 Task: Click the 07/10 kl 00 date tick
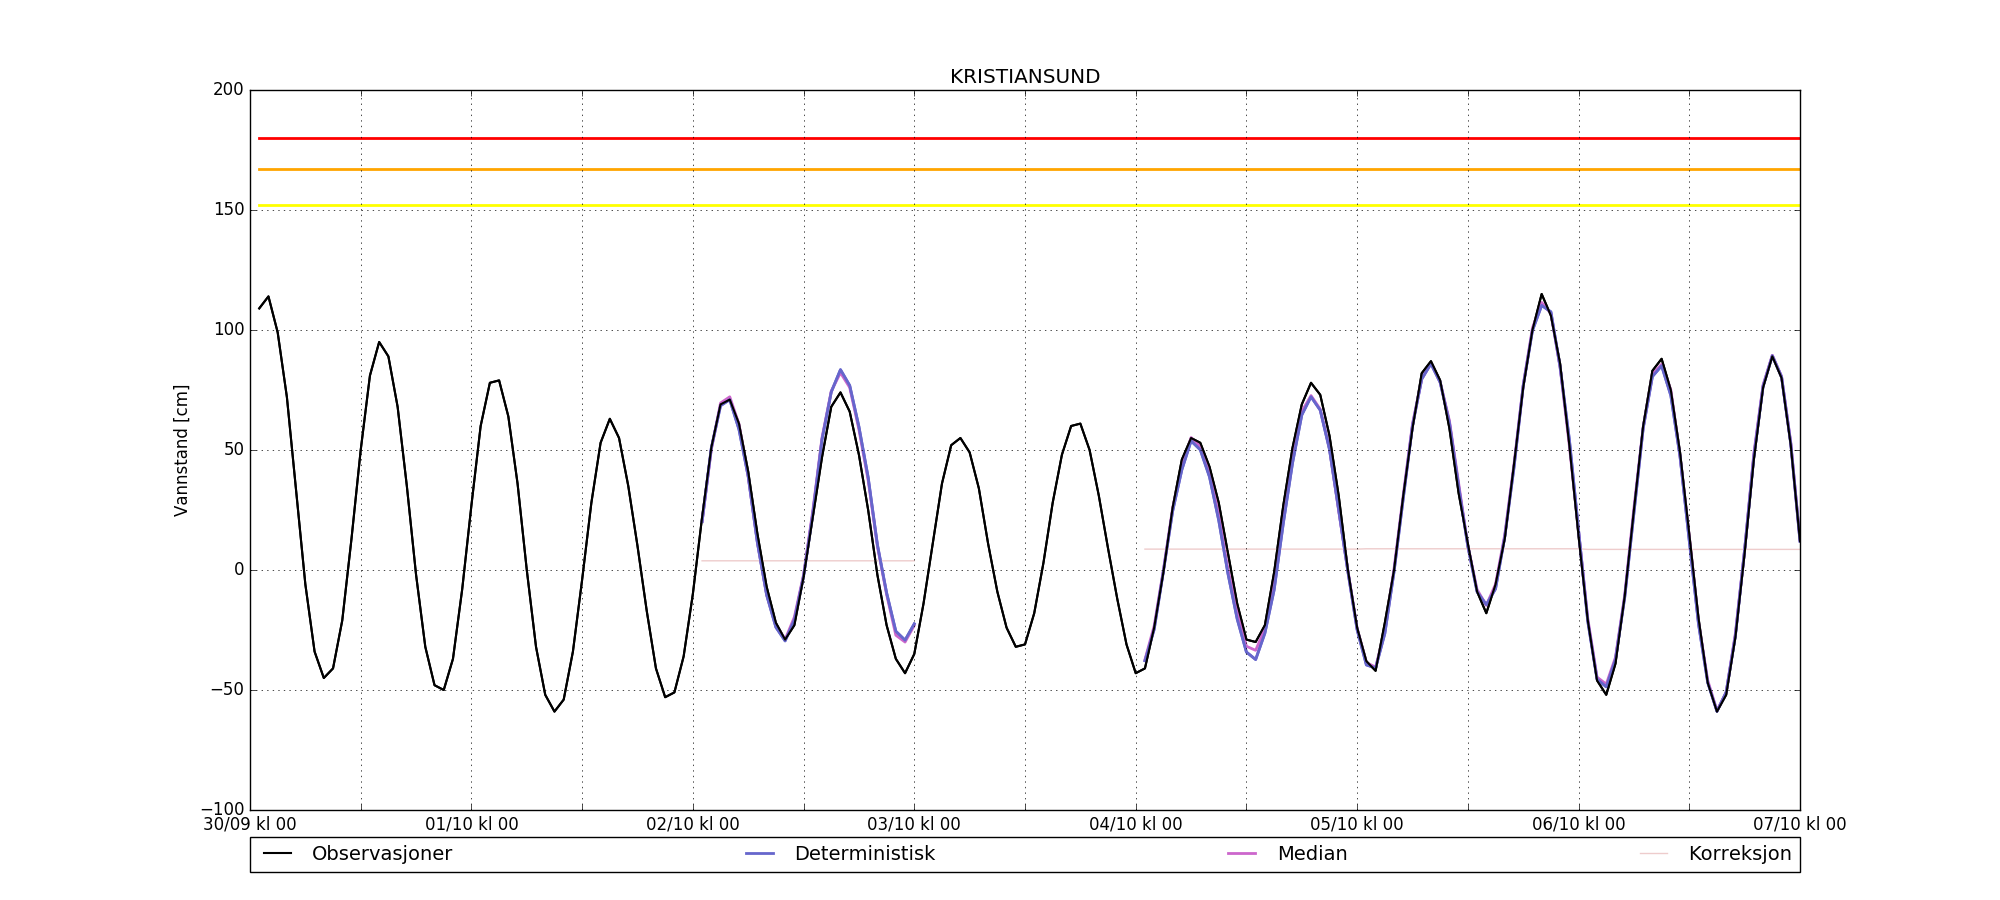click(1799, 825)
